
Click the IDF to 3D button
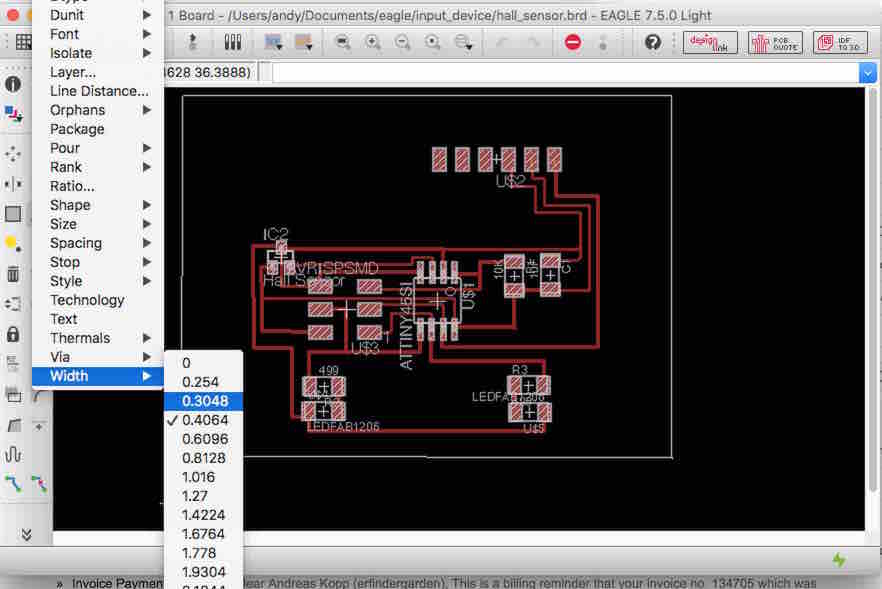[x=840, y=43]
